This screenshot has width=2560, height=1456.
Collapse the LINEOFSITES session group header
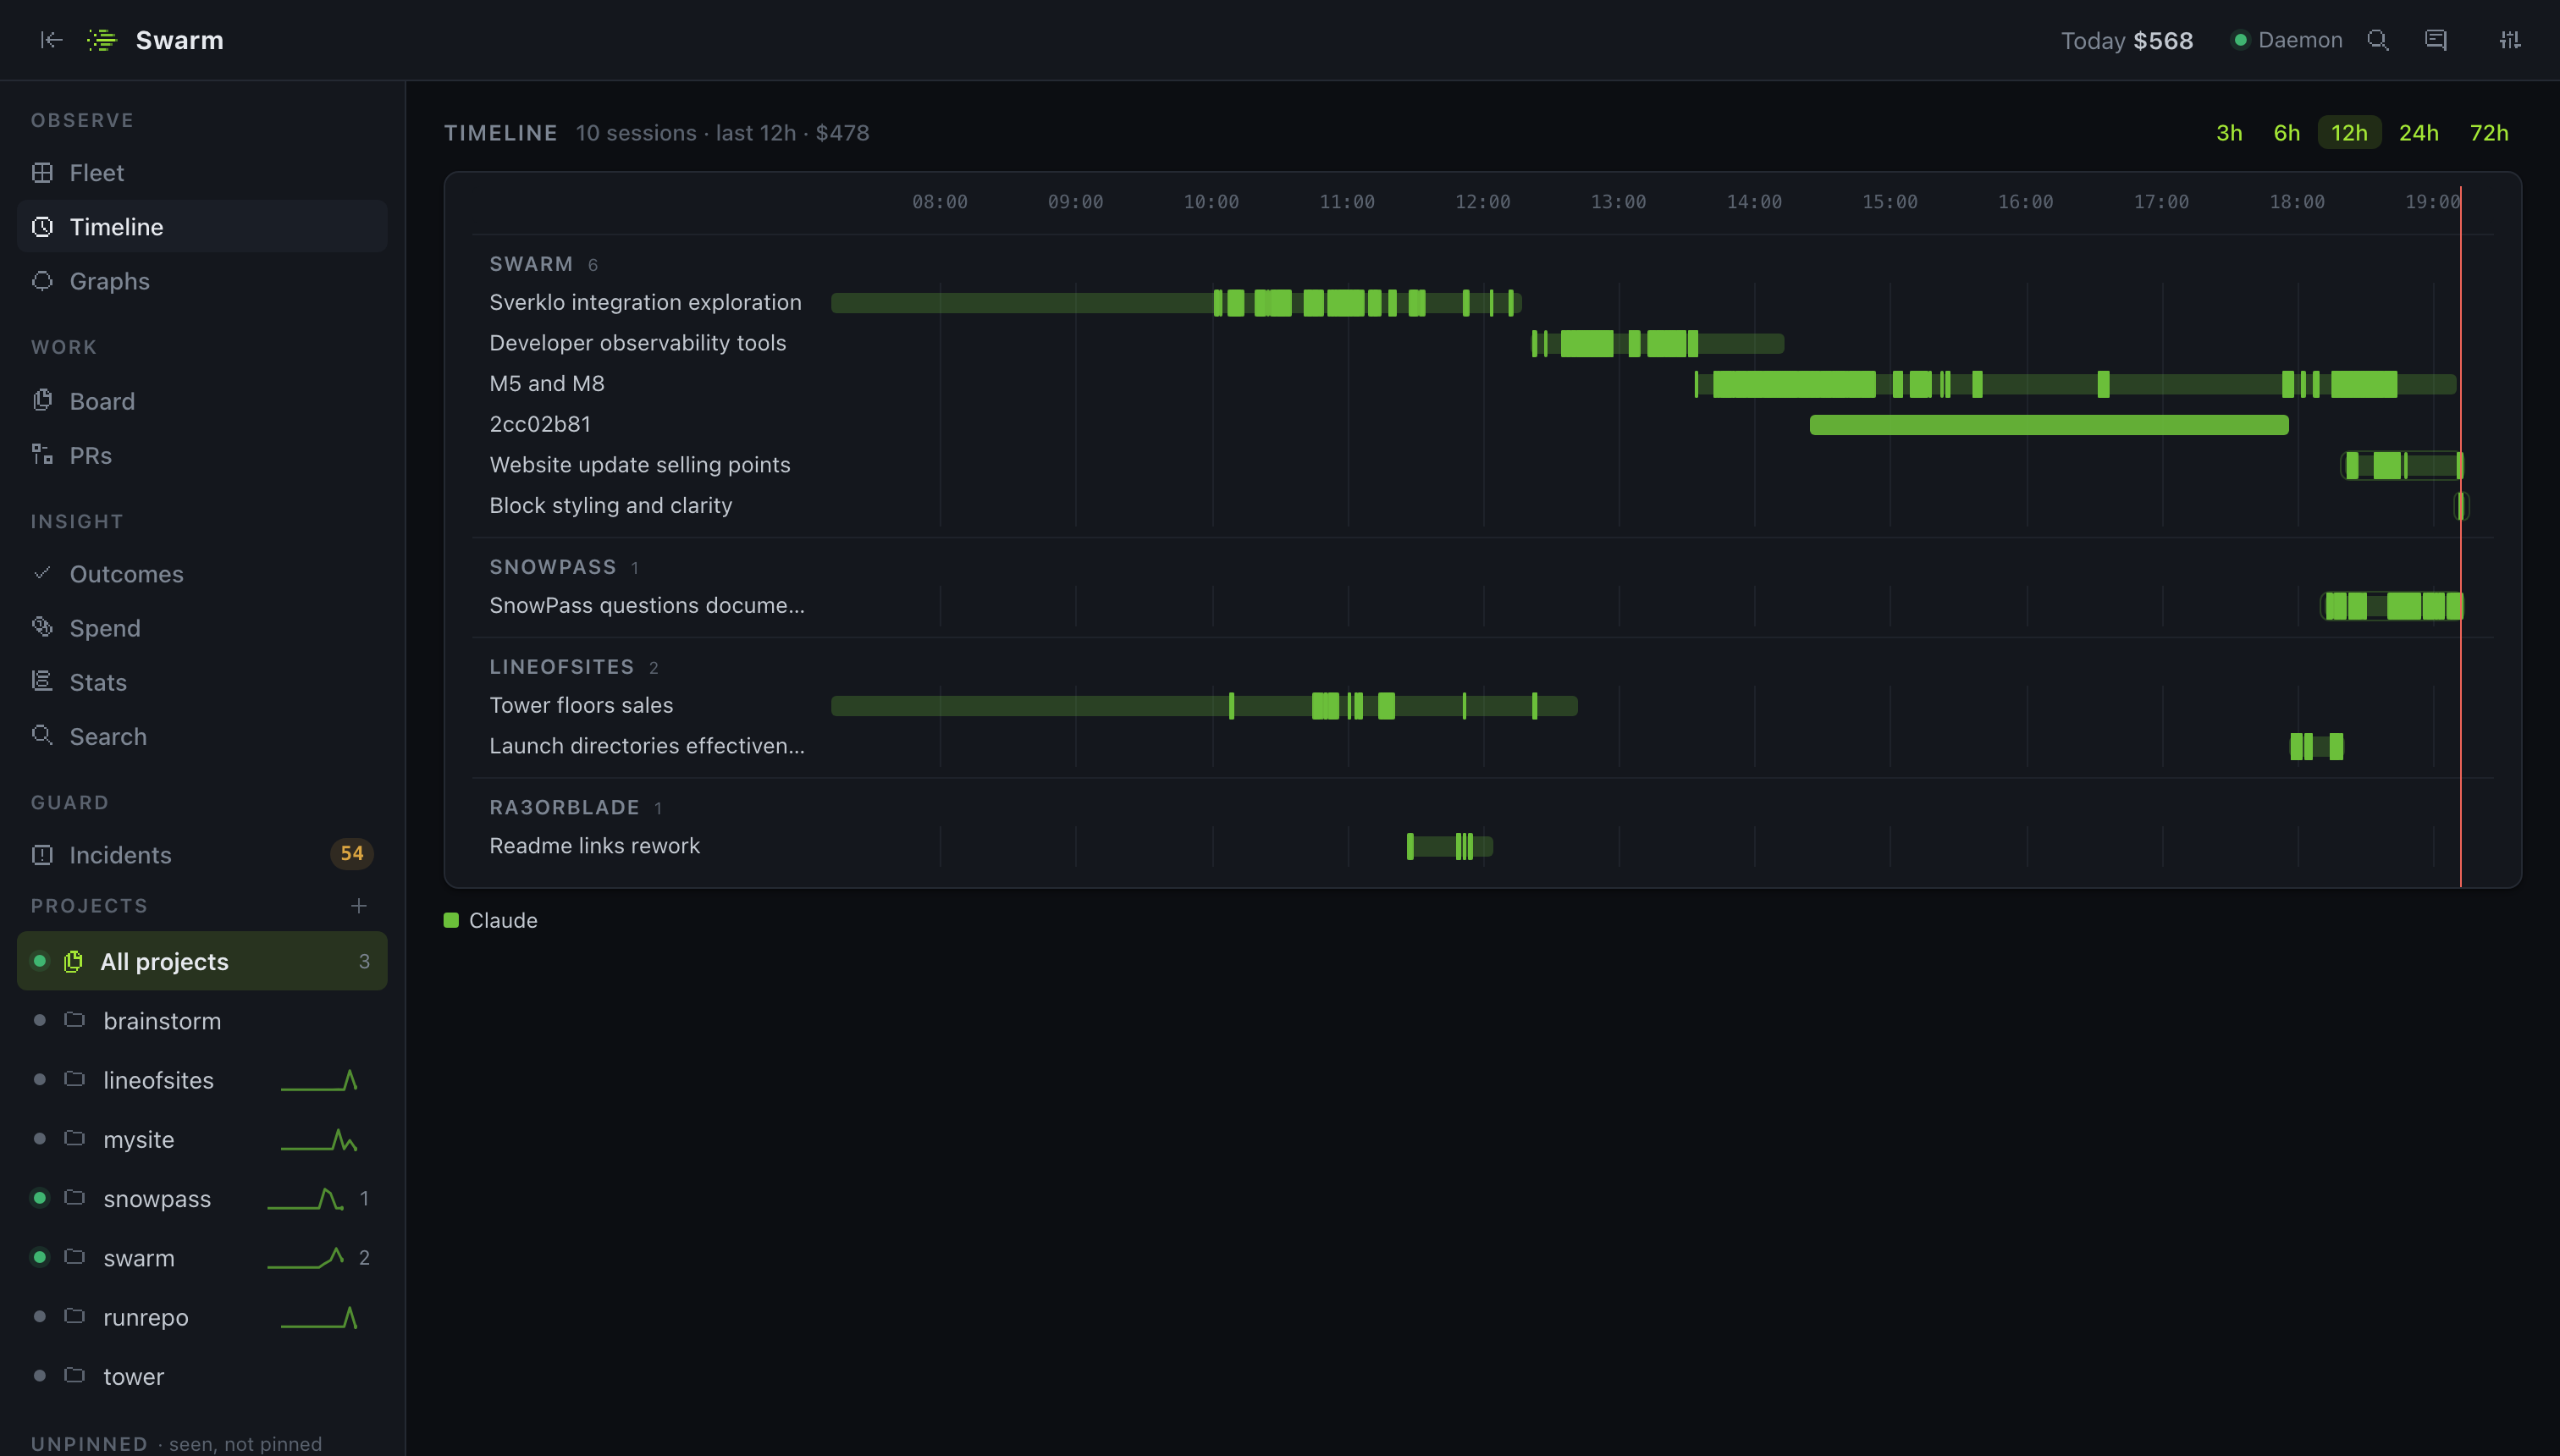pyautogui.click(x=574, y=667)
